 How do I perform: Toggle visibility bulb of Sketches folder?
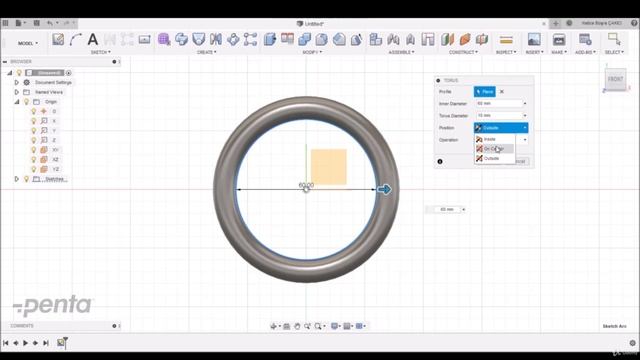click(27, 179)
